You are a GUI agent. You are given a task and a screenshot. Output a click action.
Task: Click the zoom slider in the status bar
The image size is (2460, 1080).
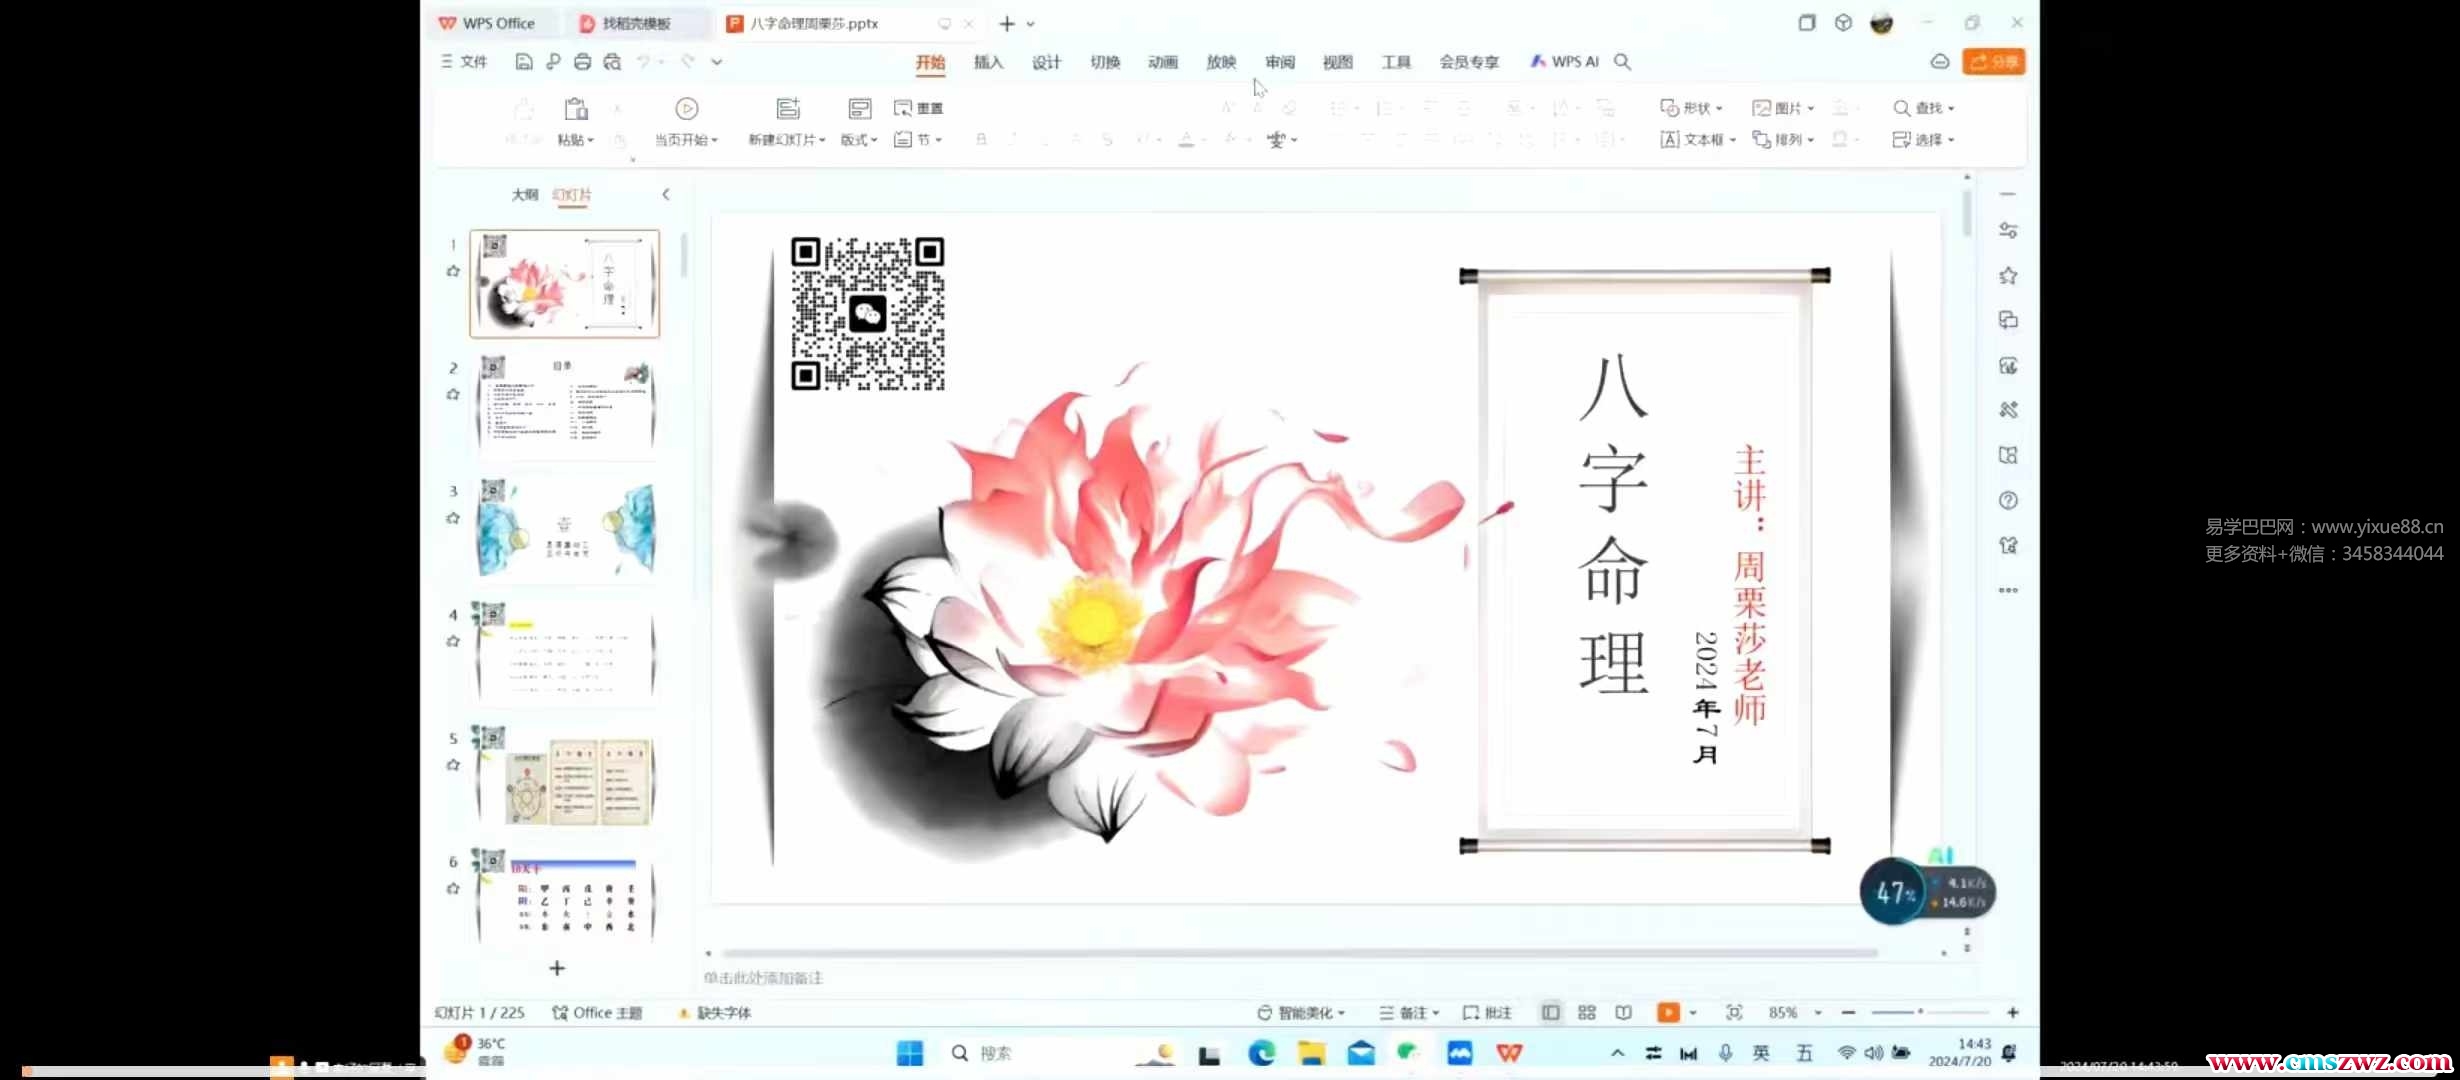pyautogui.click(x=1919, y=1013)
